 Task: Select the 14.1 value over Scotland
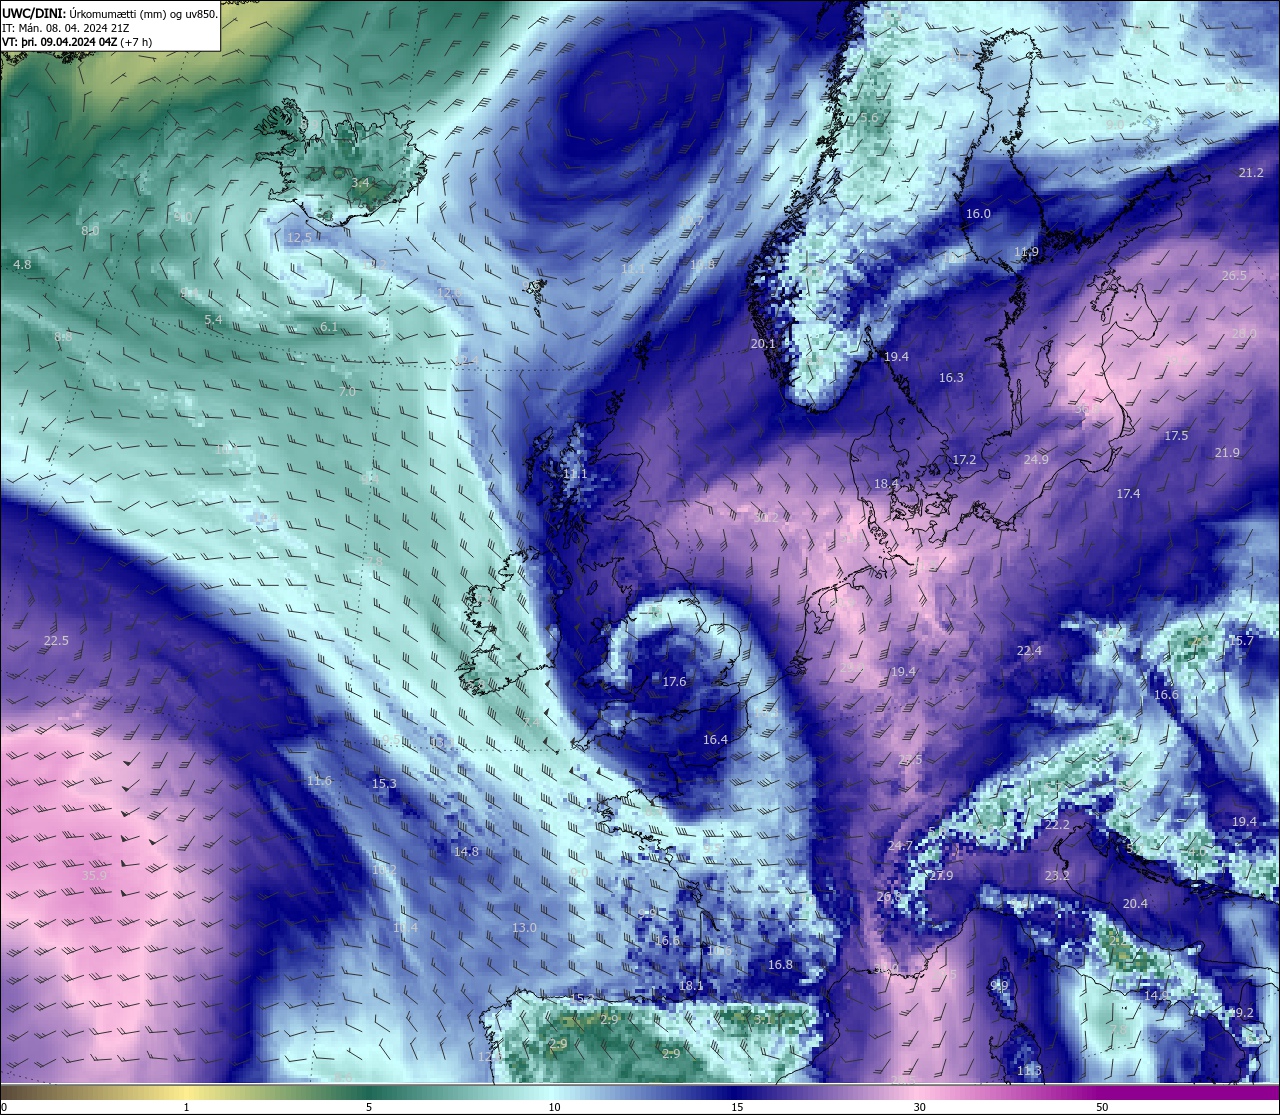coord(575,474)
